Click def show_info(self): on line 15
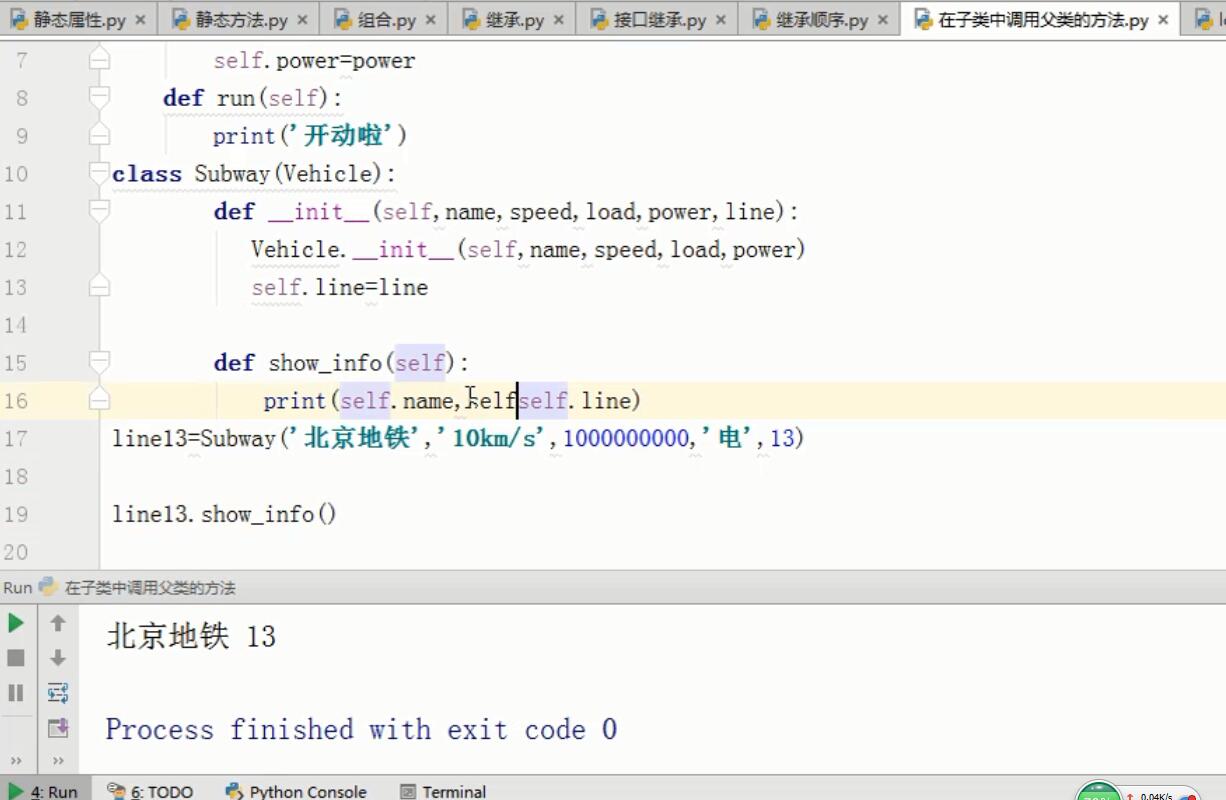1226x800 pixels. (x=341, y=363)
